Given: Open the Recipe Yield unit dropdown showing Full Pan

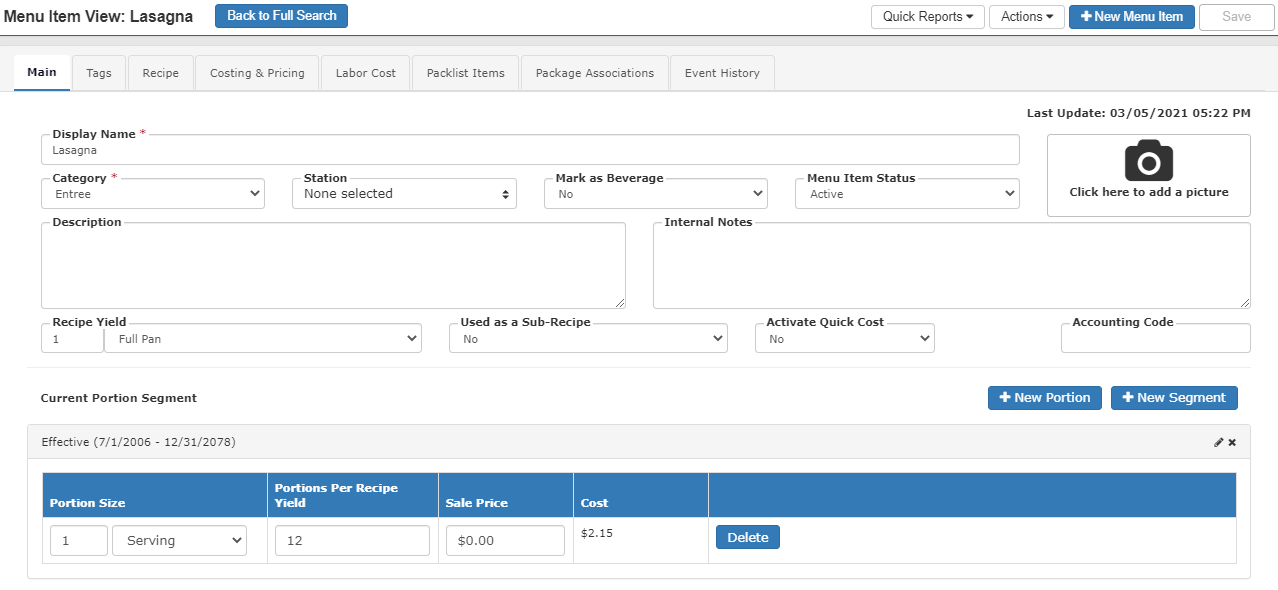Looking at the screenshot, I should [263, 339].
